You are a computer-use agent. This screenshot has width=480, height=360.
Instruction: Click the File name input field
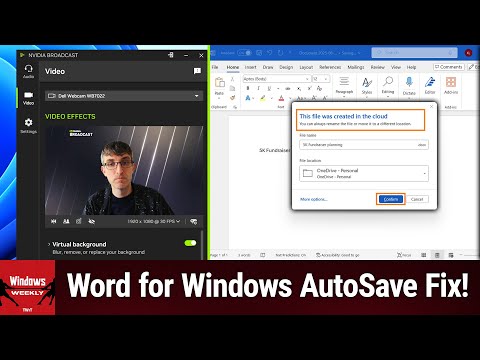coord(364,145)
